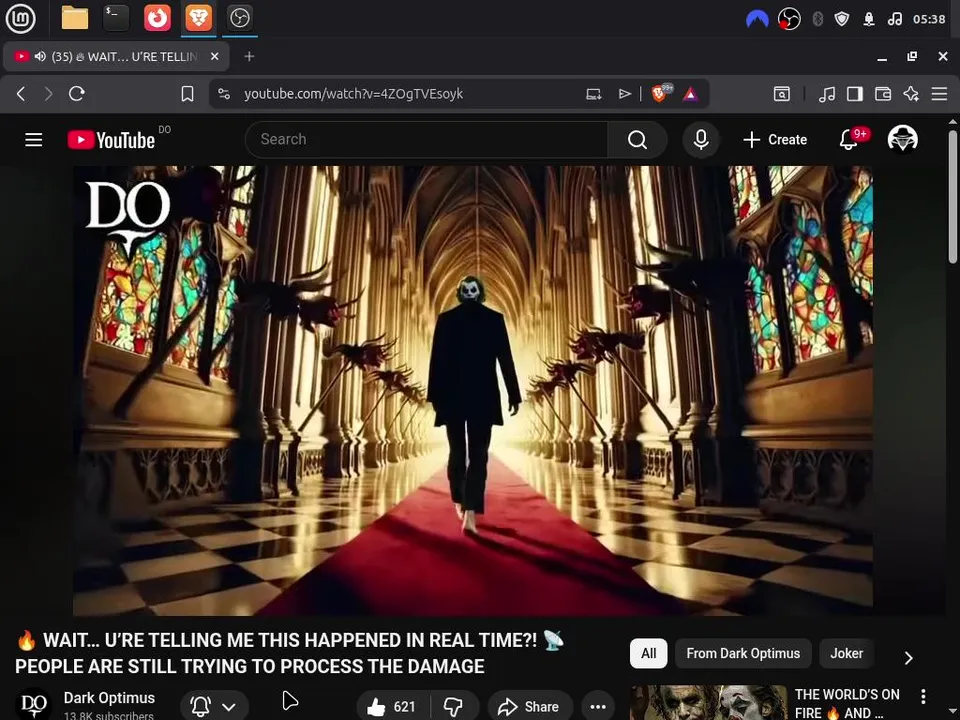Open Brave Rewards triangle icon
The height and width of the screenshot is (720, 960).
(x=691, y=94)
